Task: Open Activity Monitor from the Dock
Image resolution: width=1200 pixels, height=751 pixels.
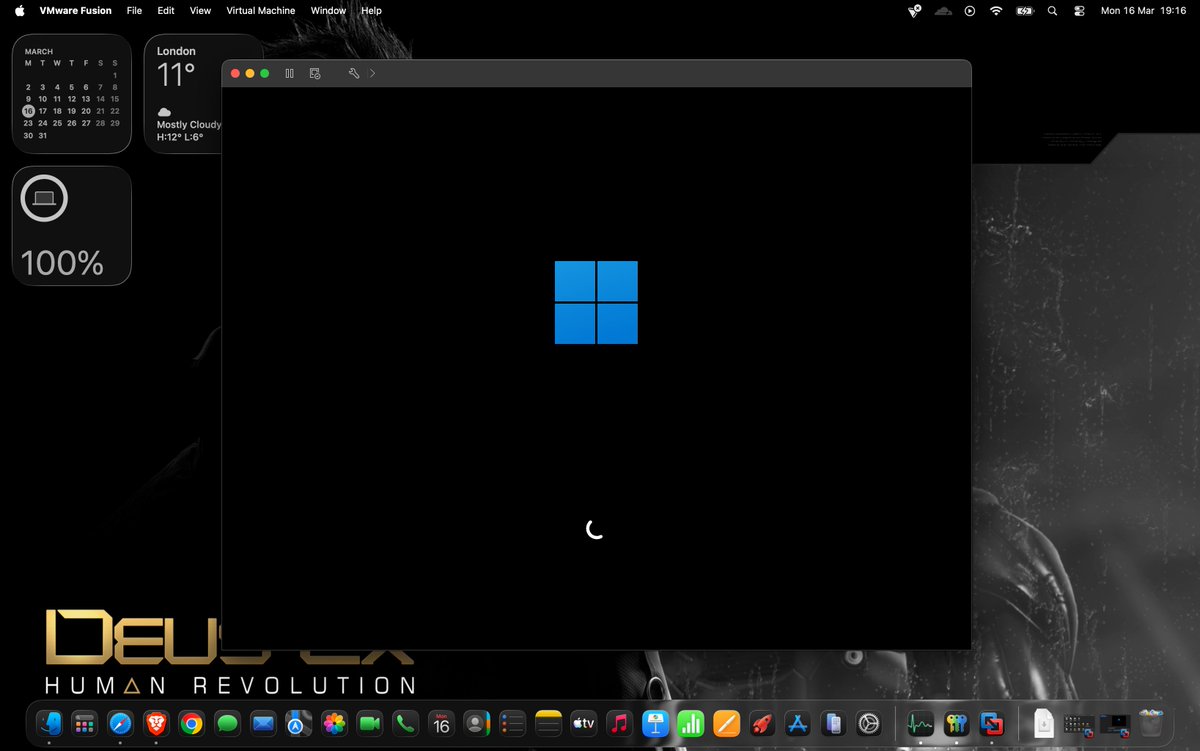Action: [919, 722]
